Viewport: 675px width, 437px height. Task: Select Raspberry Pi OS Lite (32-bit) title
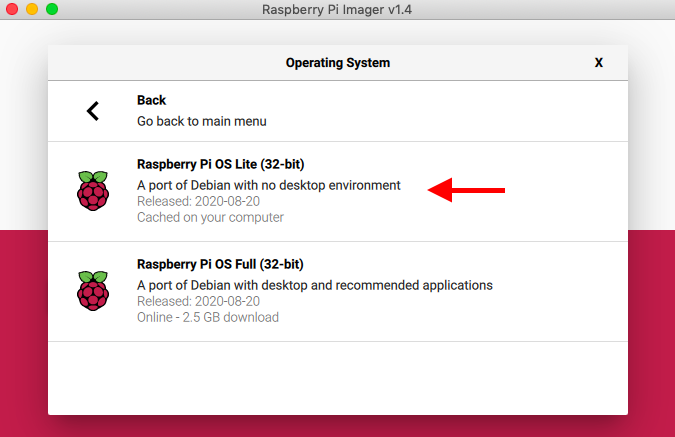[220, 164]
